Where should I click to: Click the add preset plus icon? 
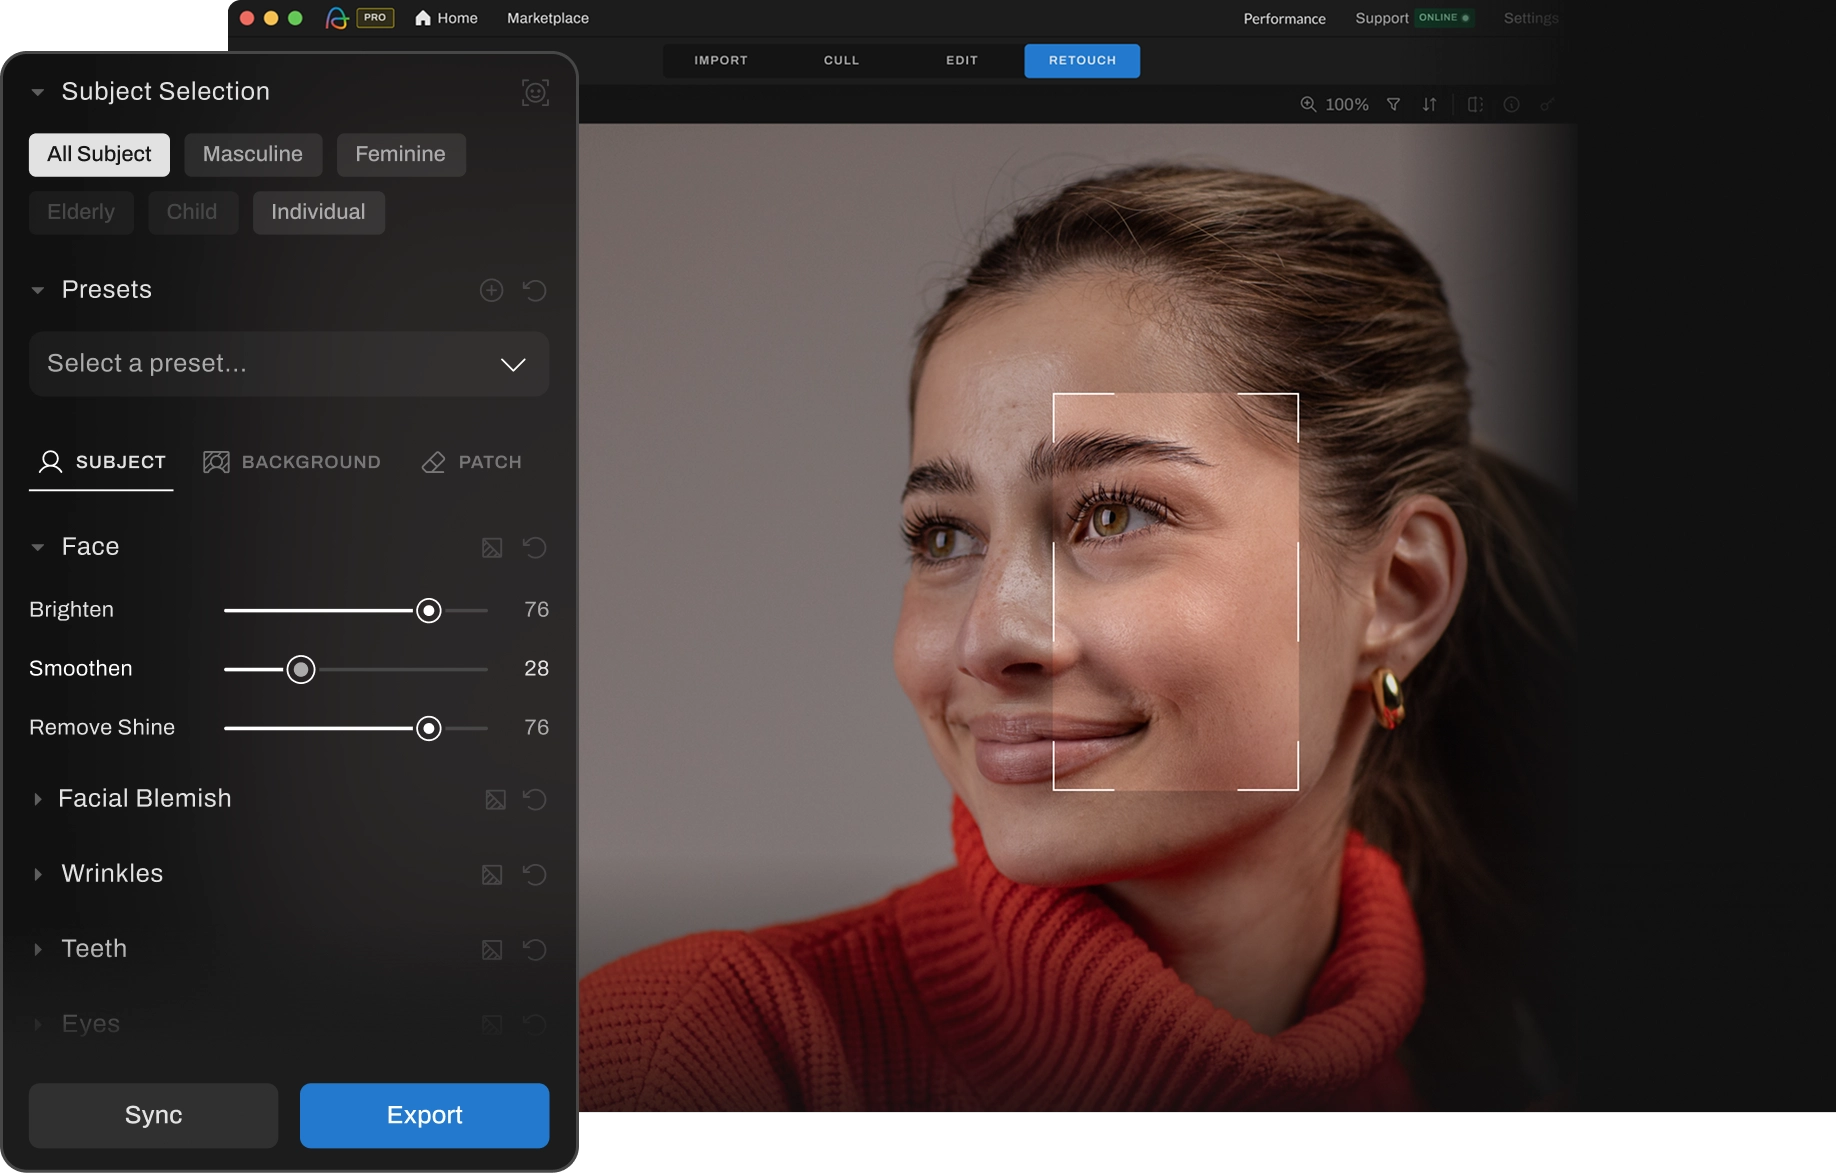[x=491, y=290]
